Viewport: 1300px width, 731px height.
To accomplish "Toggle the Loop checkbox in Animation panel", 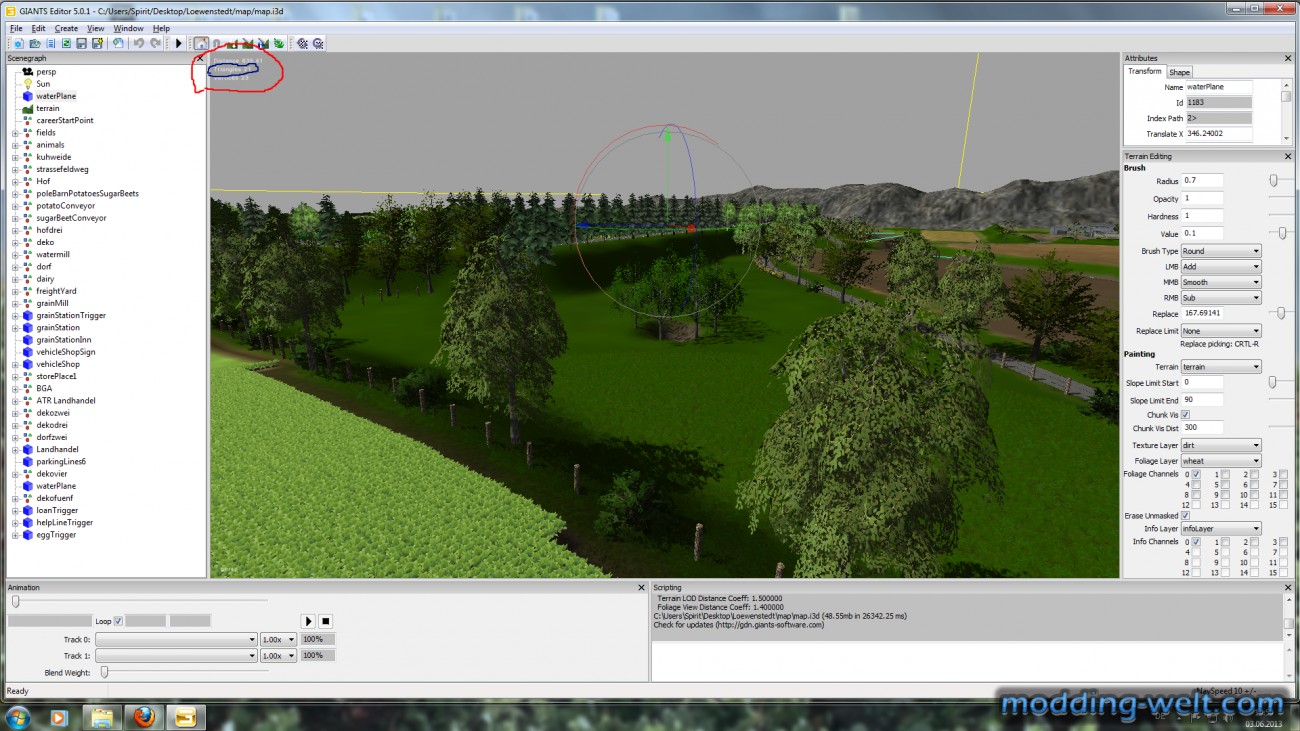I will pyautogui.click(x=118, y=621).
